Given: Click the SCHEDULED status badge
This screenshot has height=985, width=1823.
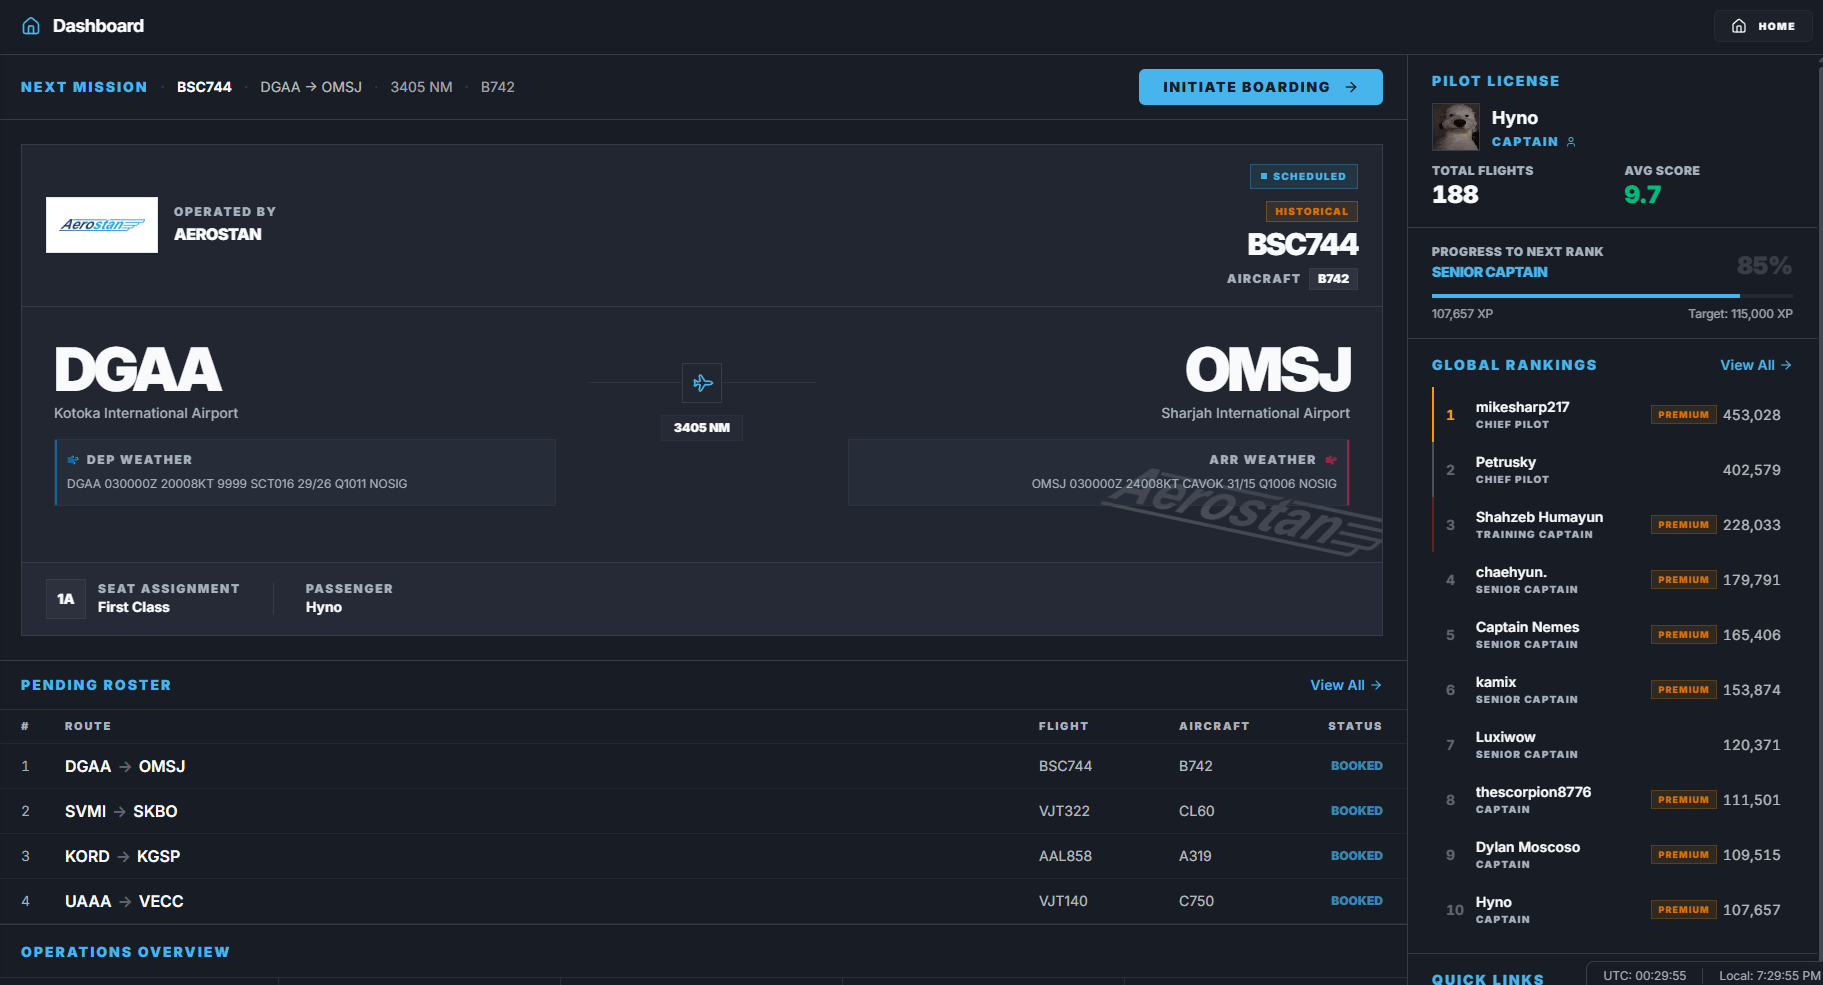Looking at the screenshot, I should click(1303, 176).
